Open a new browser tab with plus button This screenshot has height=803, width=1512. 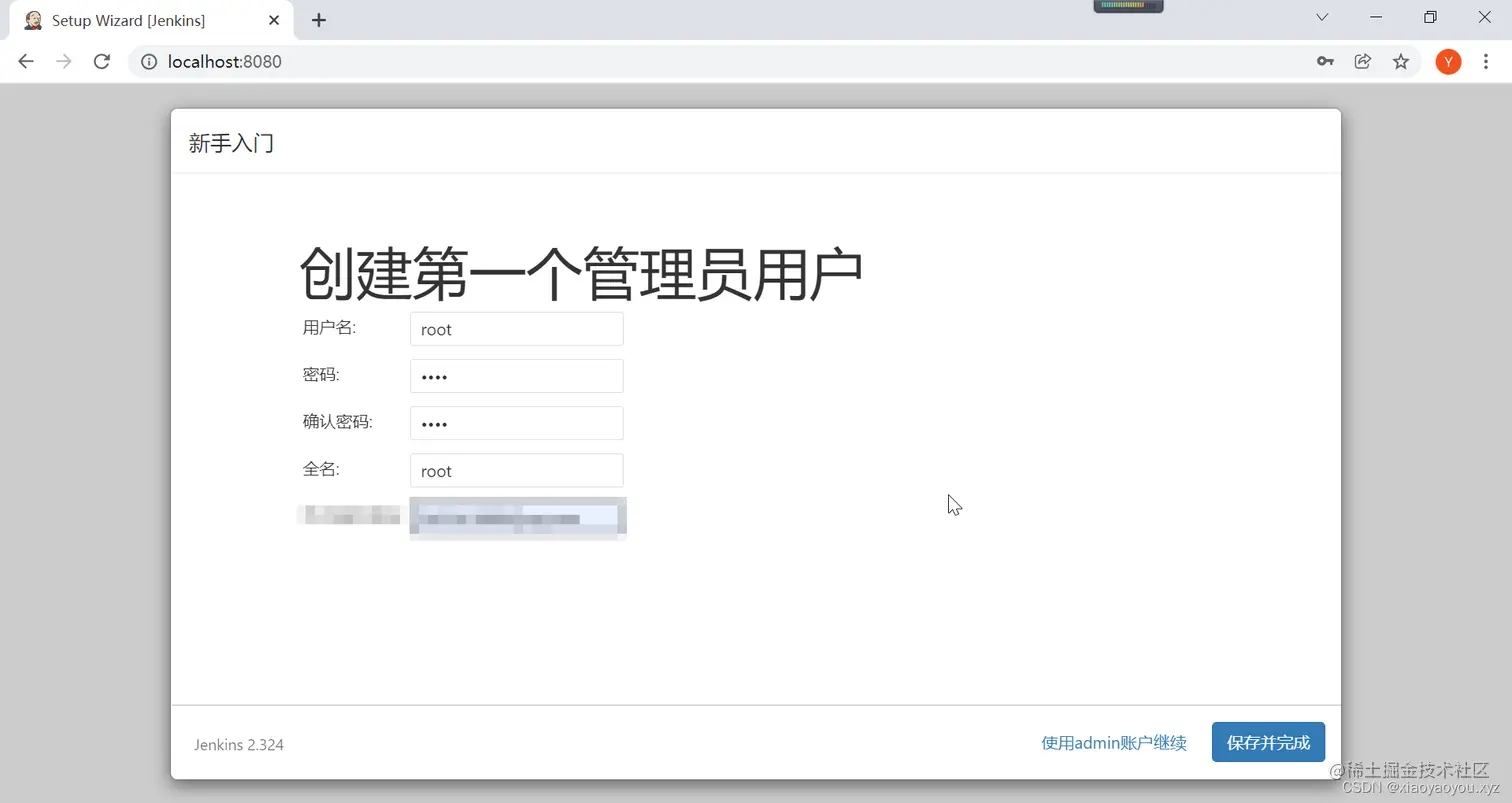(318, 20)
